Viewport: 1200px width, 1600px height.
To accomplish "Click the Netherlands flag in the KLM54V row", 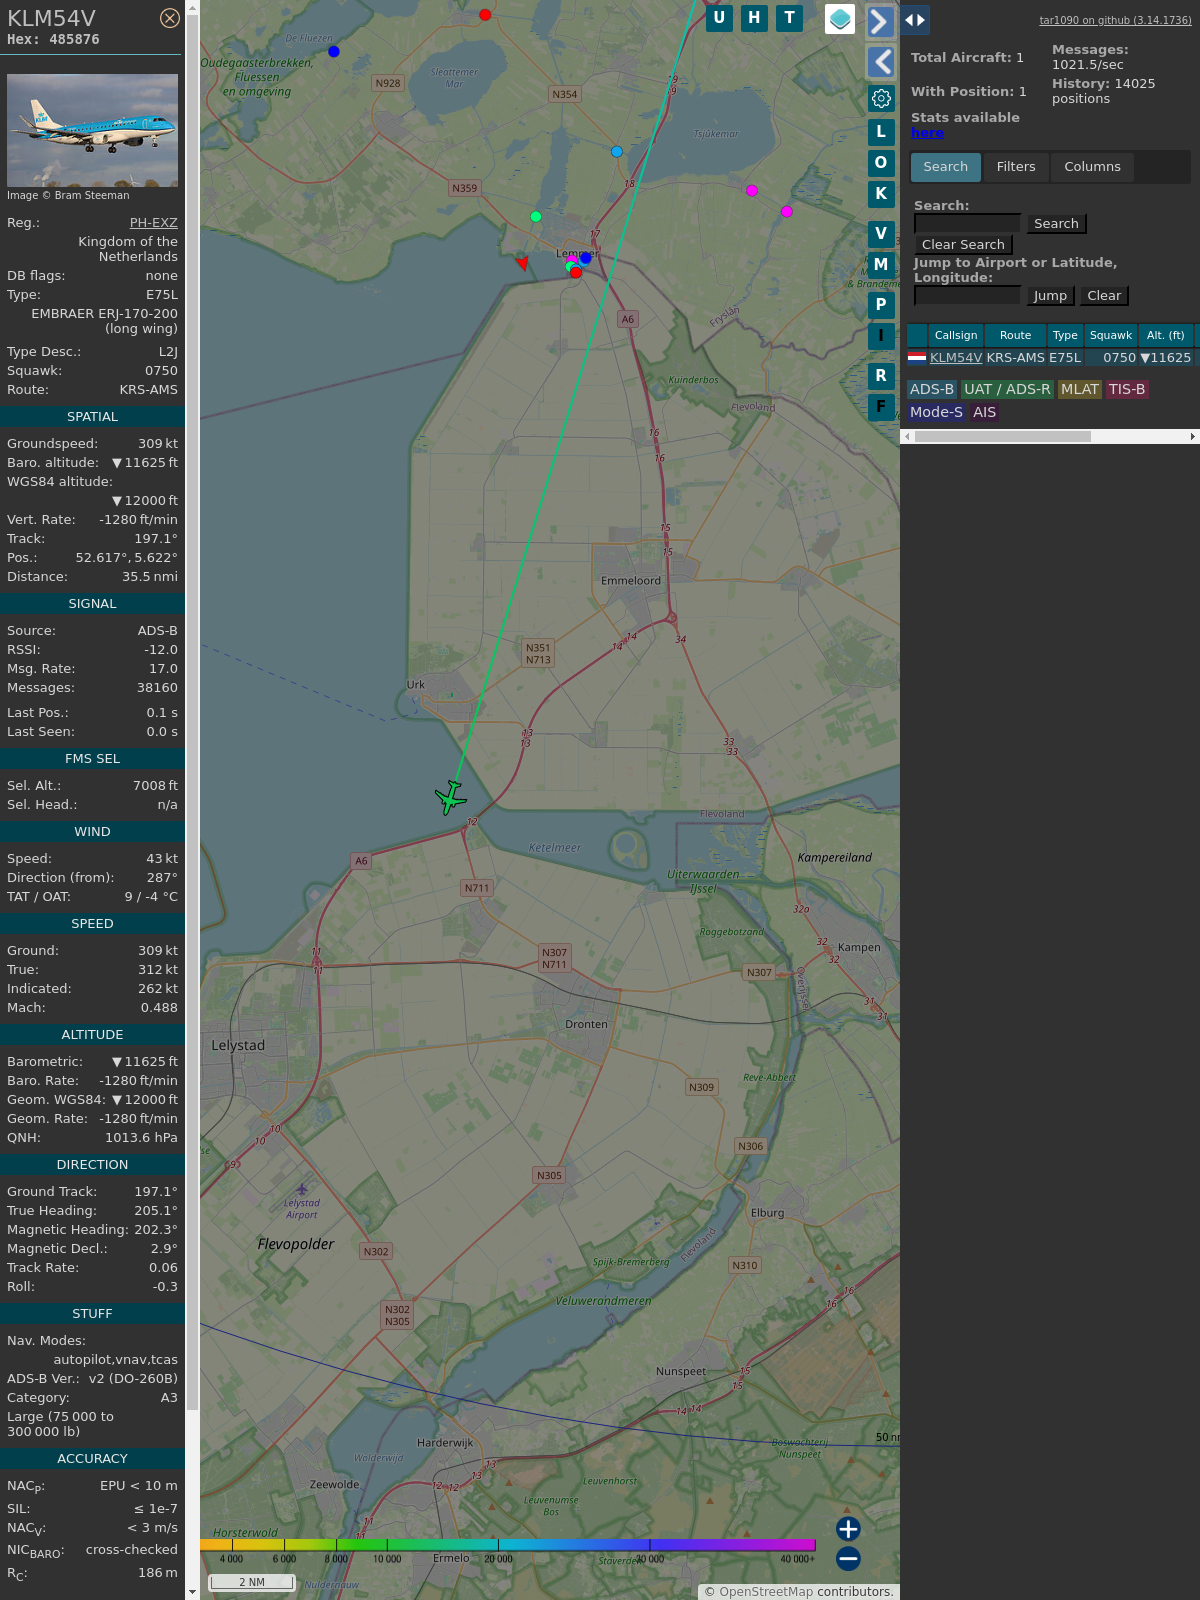I will pyautogui.click(x=917, y=357).
